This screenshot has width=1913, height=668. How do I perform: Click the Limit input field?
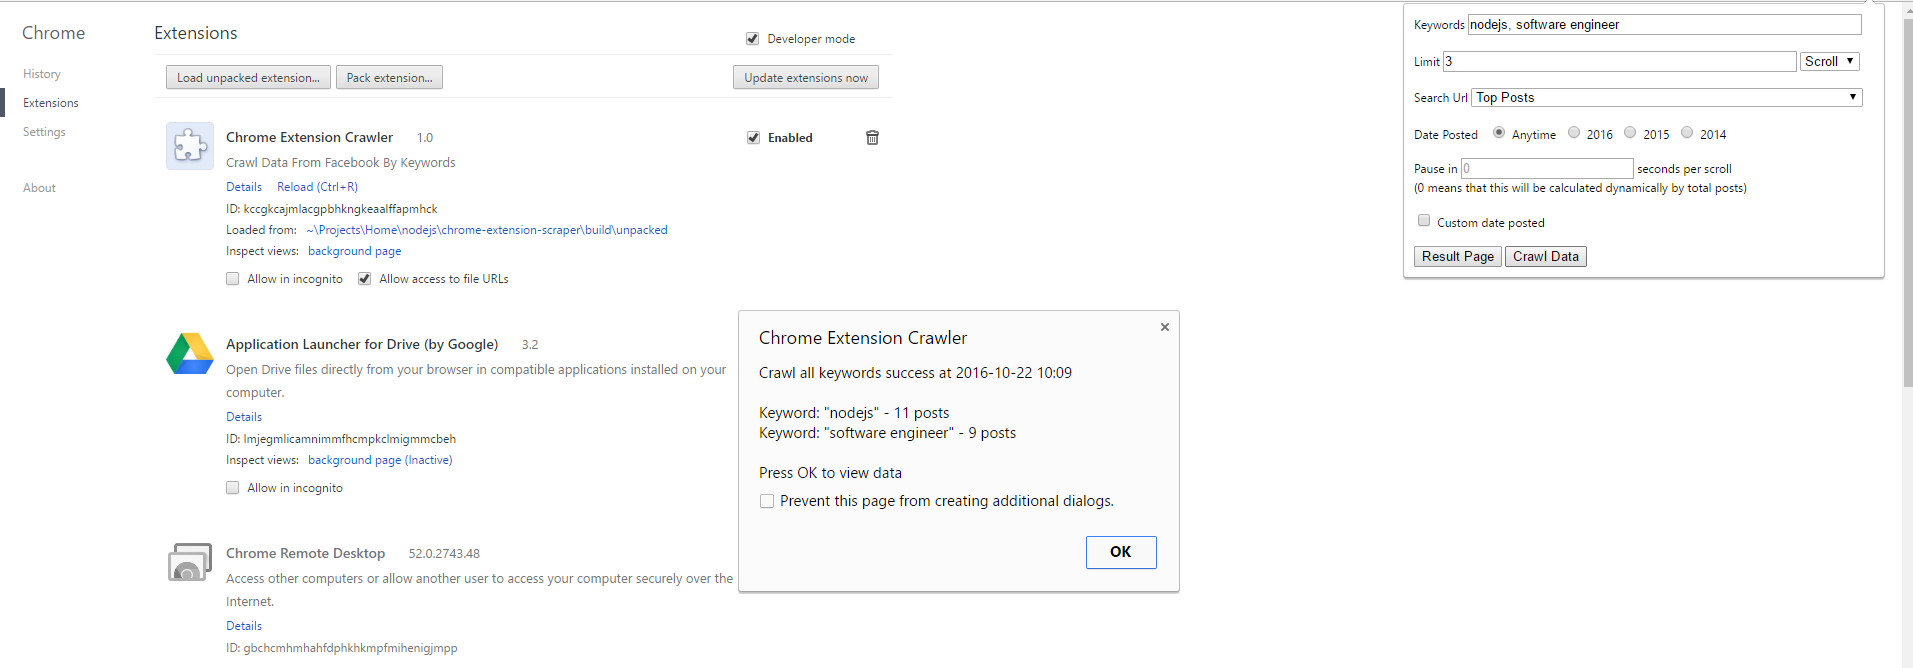(x=1620, y=61)
